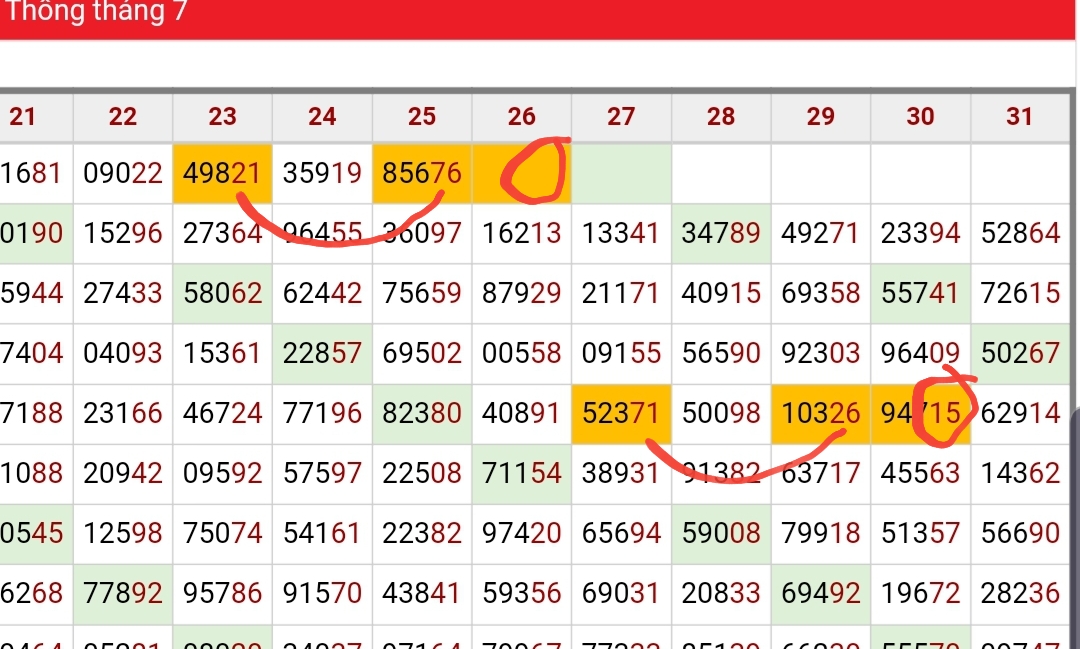Click the green cell 69492
Viewport: 1080px width, 649px height.
[821, 593]
